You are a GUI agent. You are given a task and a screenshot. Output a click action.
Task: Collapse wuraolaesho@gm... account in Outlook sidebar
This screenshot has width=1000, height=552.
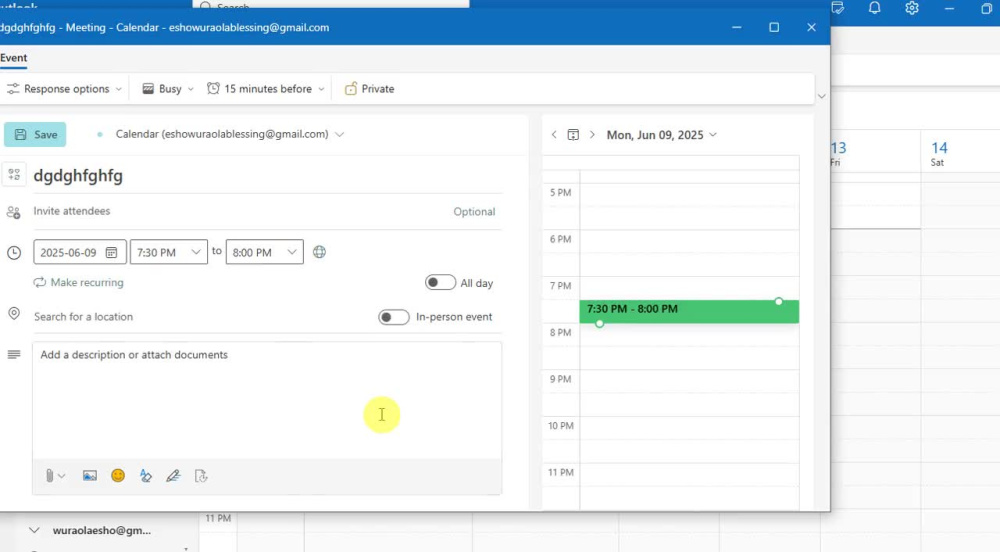[x=34, y=530]
